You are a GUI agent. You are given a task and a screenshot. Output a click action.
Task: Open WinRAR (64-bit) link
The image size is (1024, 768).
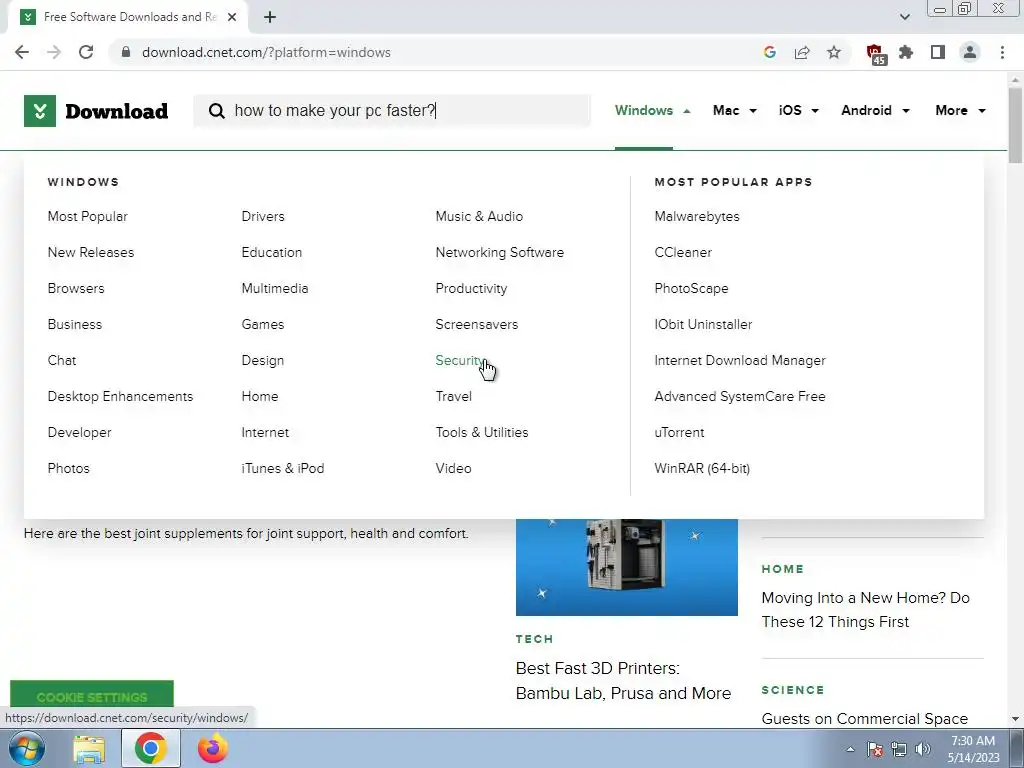tap(702, 468)
